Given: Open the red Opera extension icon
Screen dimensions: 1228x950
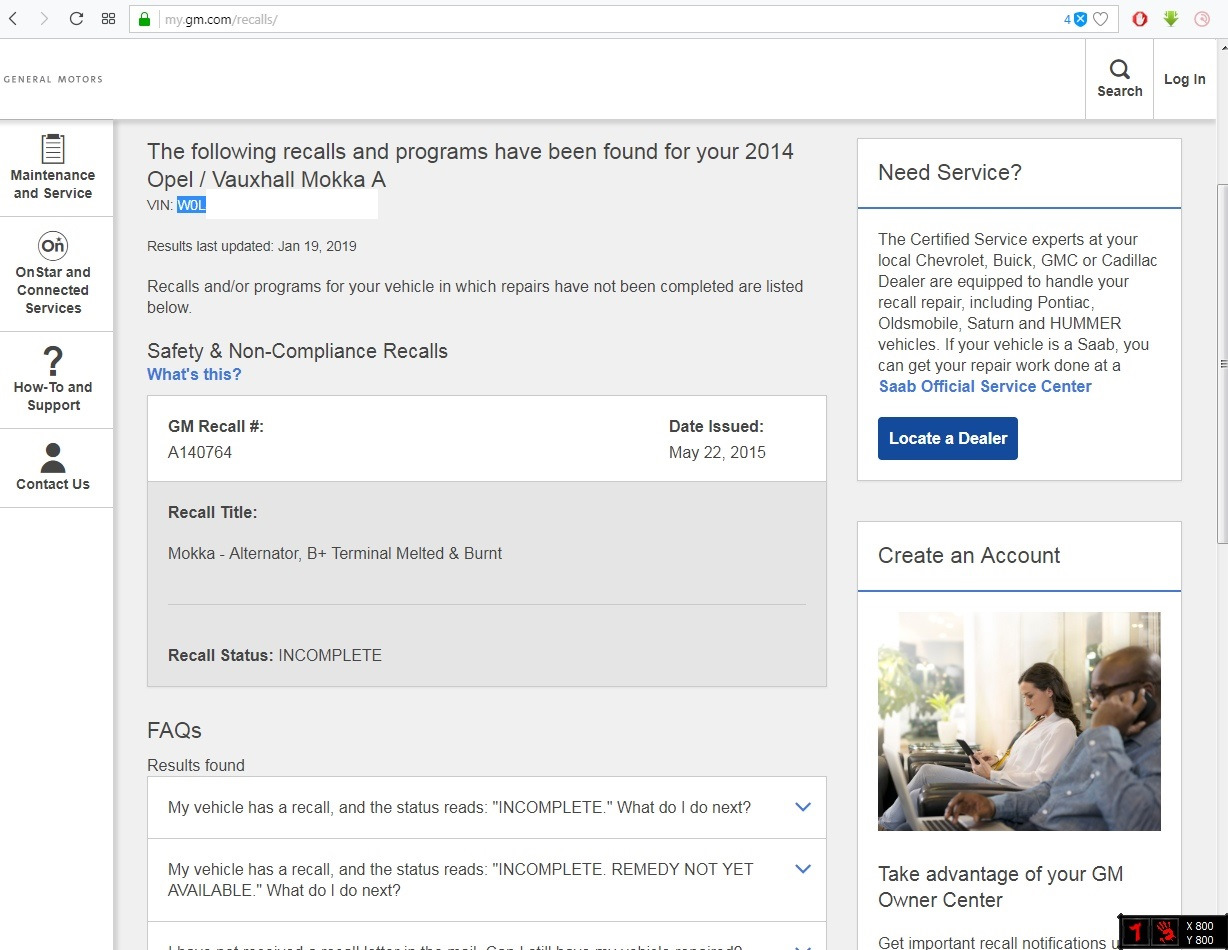Looking at the screenshot, I should pos(1140,19).
